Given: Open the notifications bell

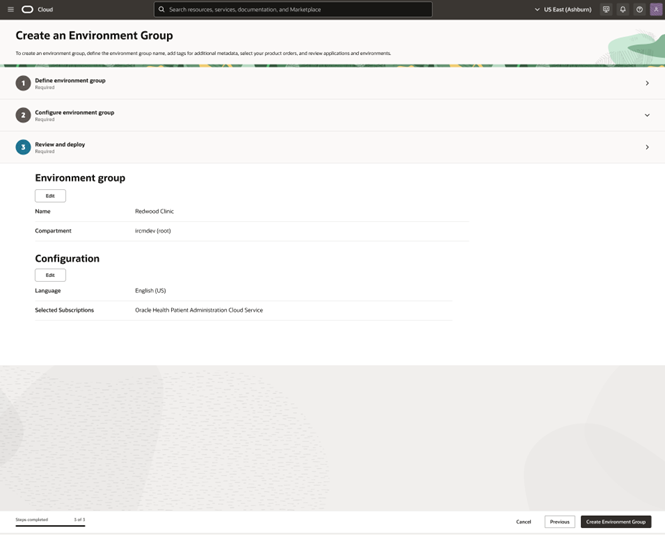Looking at the screenshot, I should point(623,9).
